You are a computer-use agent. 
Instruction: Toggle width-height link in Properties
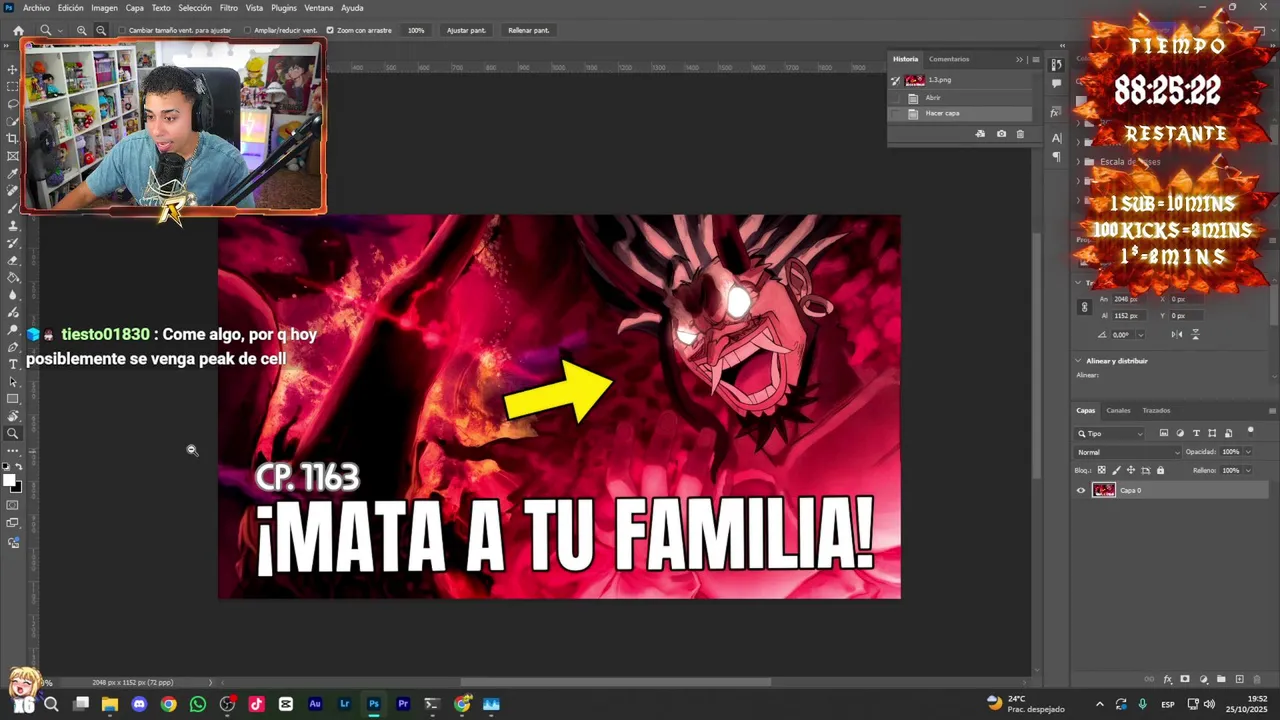[x=1084, y=307]
